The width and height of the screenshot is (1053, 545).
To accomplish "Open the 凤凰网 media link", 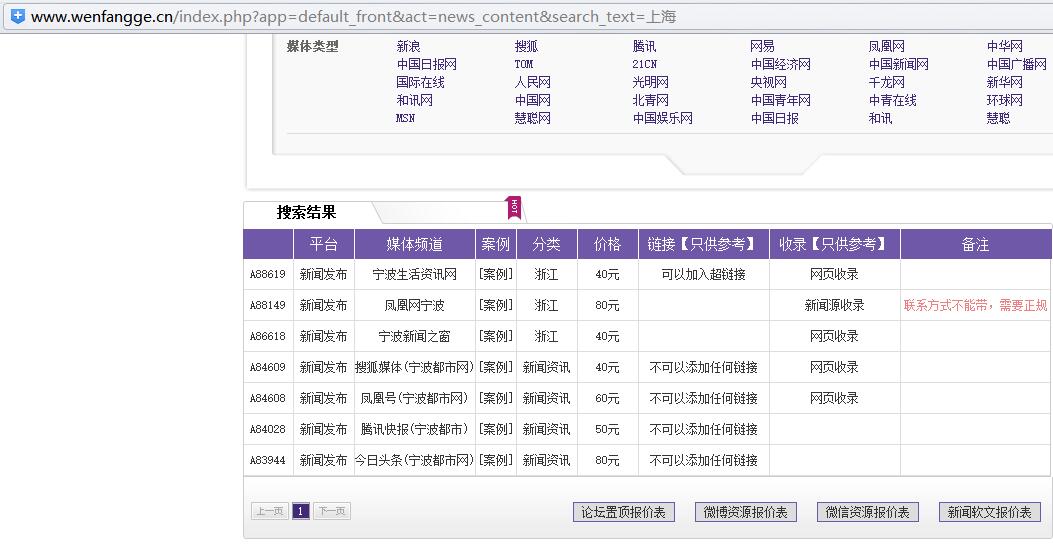I will 886,46.
